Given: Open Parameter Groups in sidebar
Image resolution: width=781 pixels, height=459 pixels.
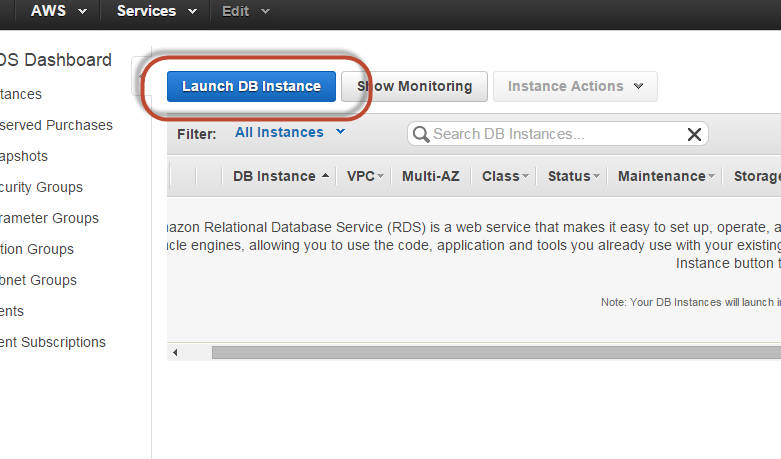Looking at the screenshot, I should [49, 218].
